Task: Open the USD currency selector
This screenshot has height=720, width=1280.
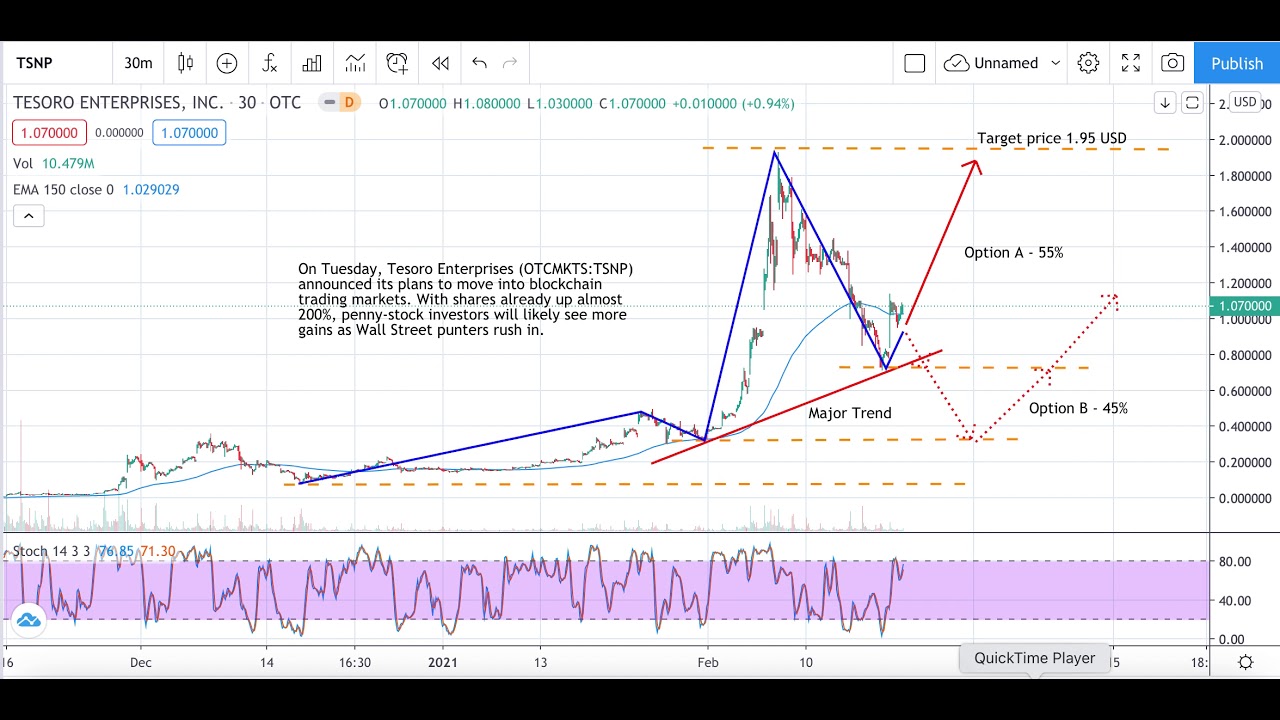Action: pyautogui.click(x=1245, y=102)
